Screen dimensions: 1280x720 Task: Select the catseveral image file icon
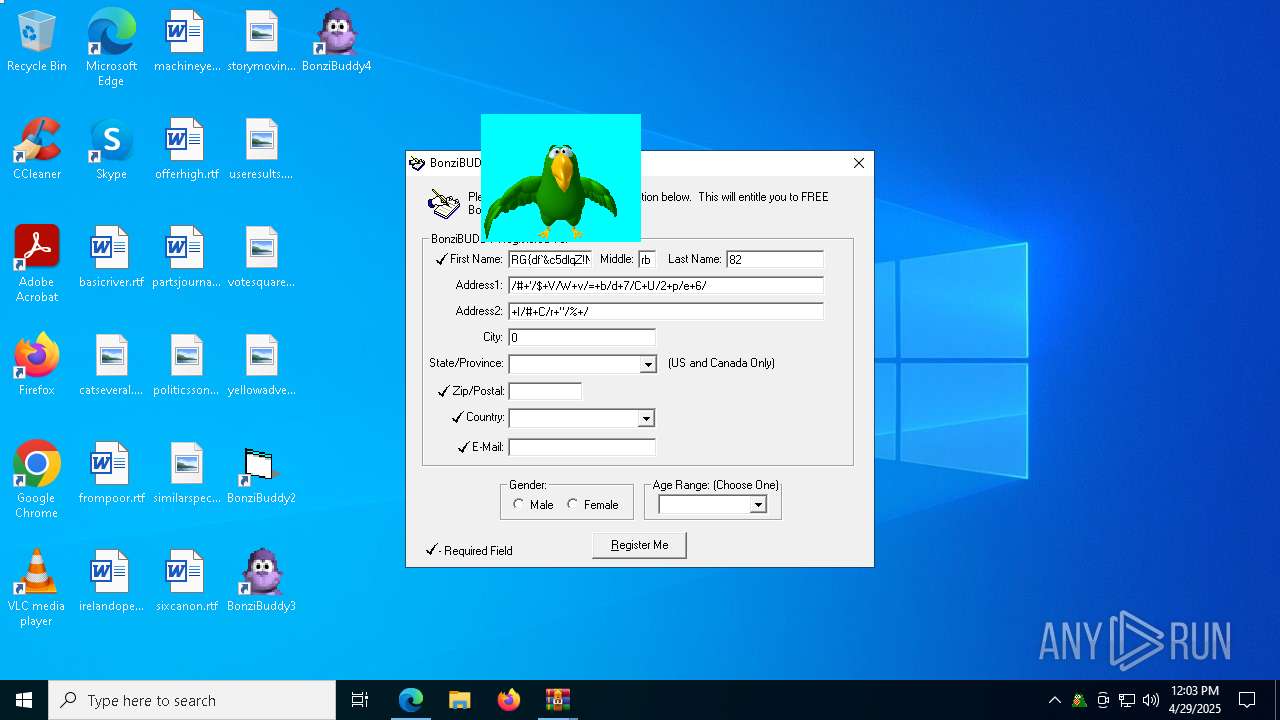pyautogui.click(x=111, y=366)
